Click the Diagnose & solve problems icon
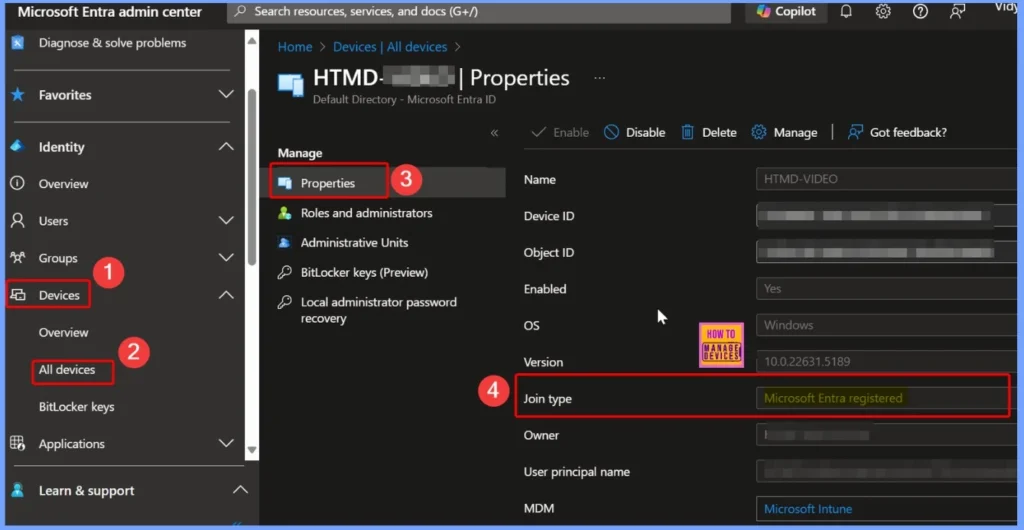This screenshot has width=1024, height=530. (x=18, y=43)
